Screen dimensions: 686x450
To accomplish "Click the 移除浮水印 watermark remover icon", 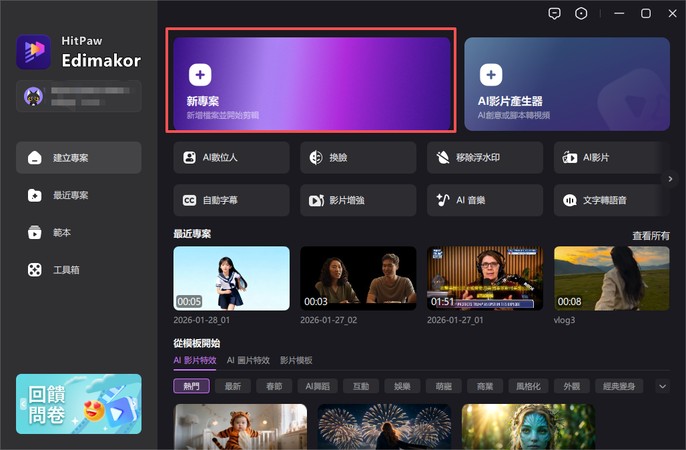I will pos(443,157).
